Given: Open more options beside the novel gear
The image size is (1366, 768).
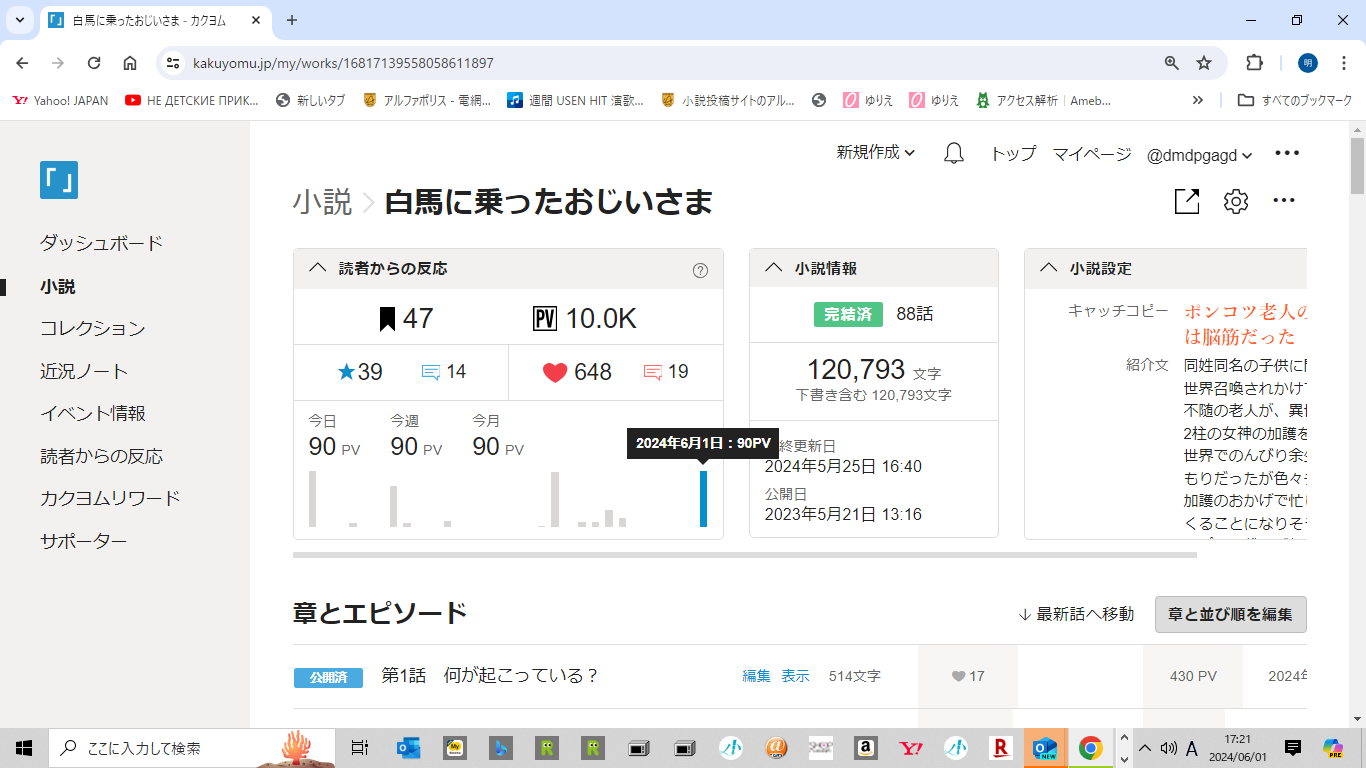Looking at the screenshot, I should coord(1284,202).
